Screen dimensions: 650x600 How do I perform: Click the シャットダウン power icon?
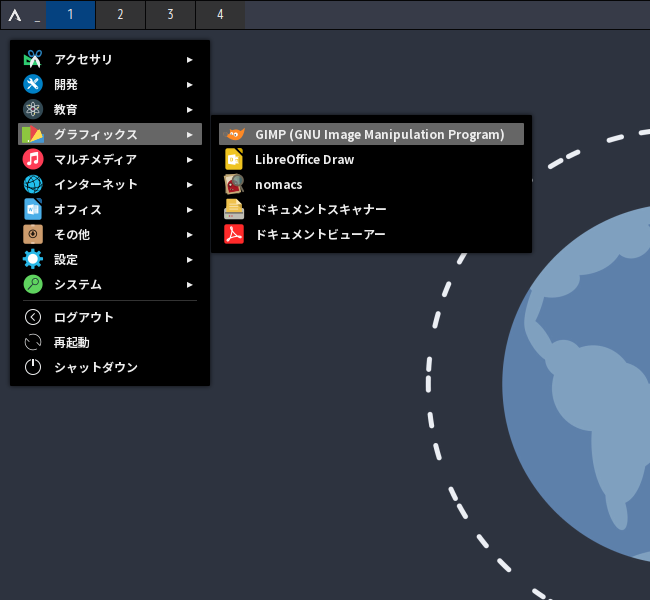point(33,367)
